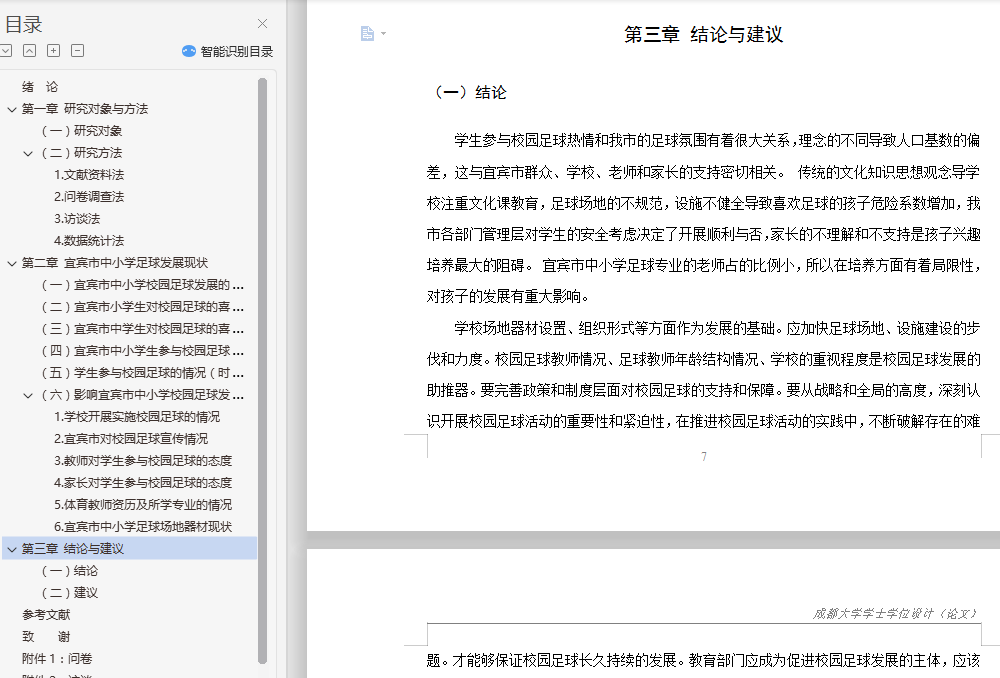
Task: Jump to 绪 论 in the outline
Action: tap(40, 87)
